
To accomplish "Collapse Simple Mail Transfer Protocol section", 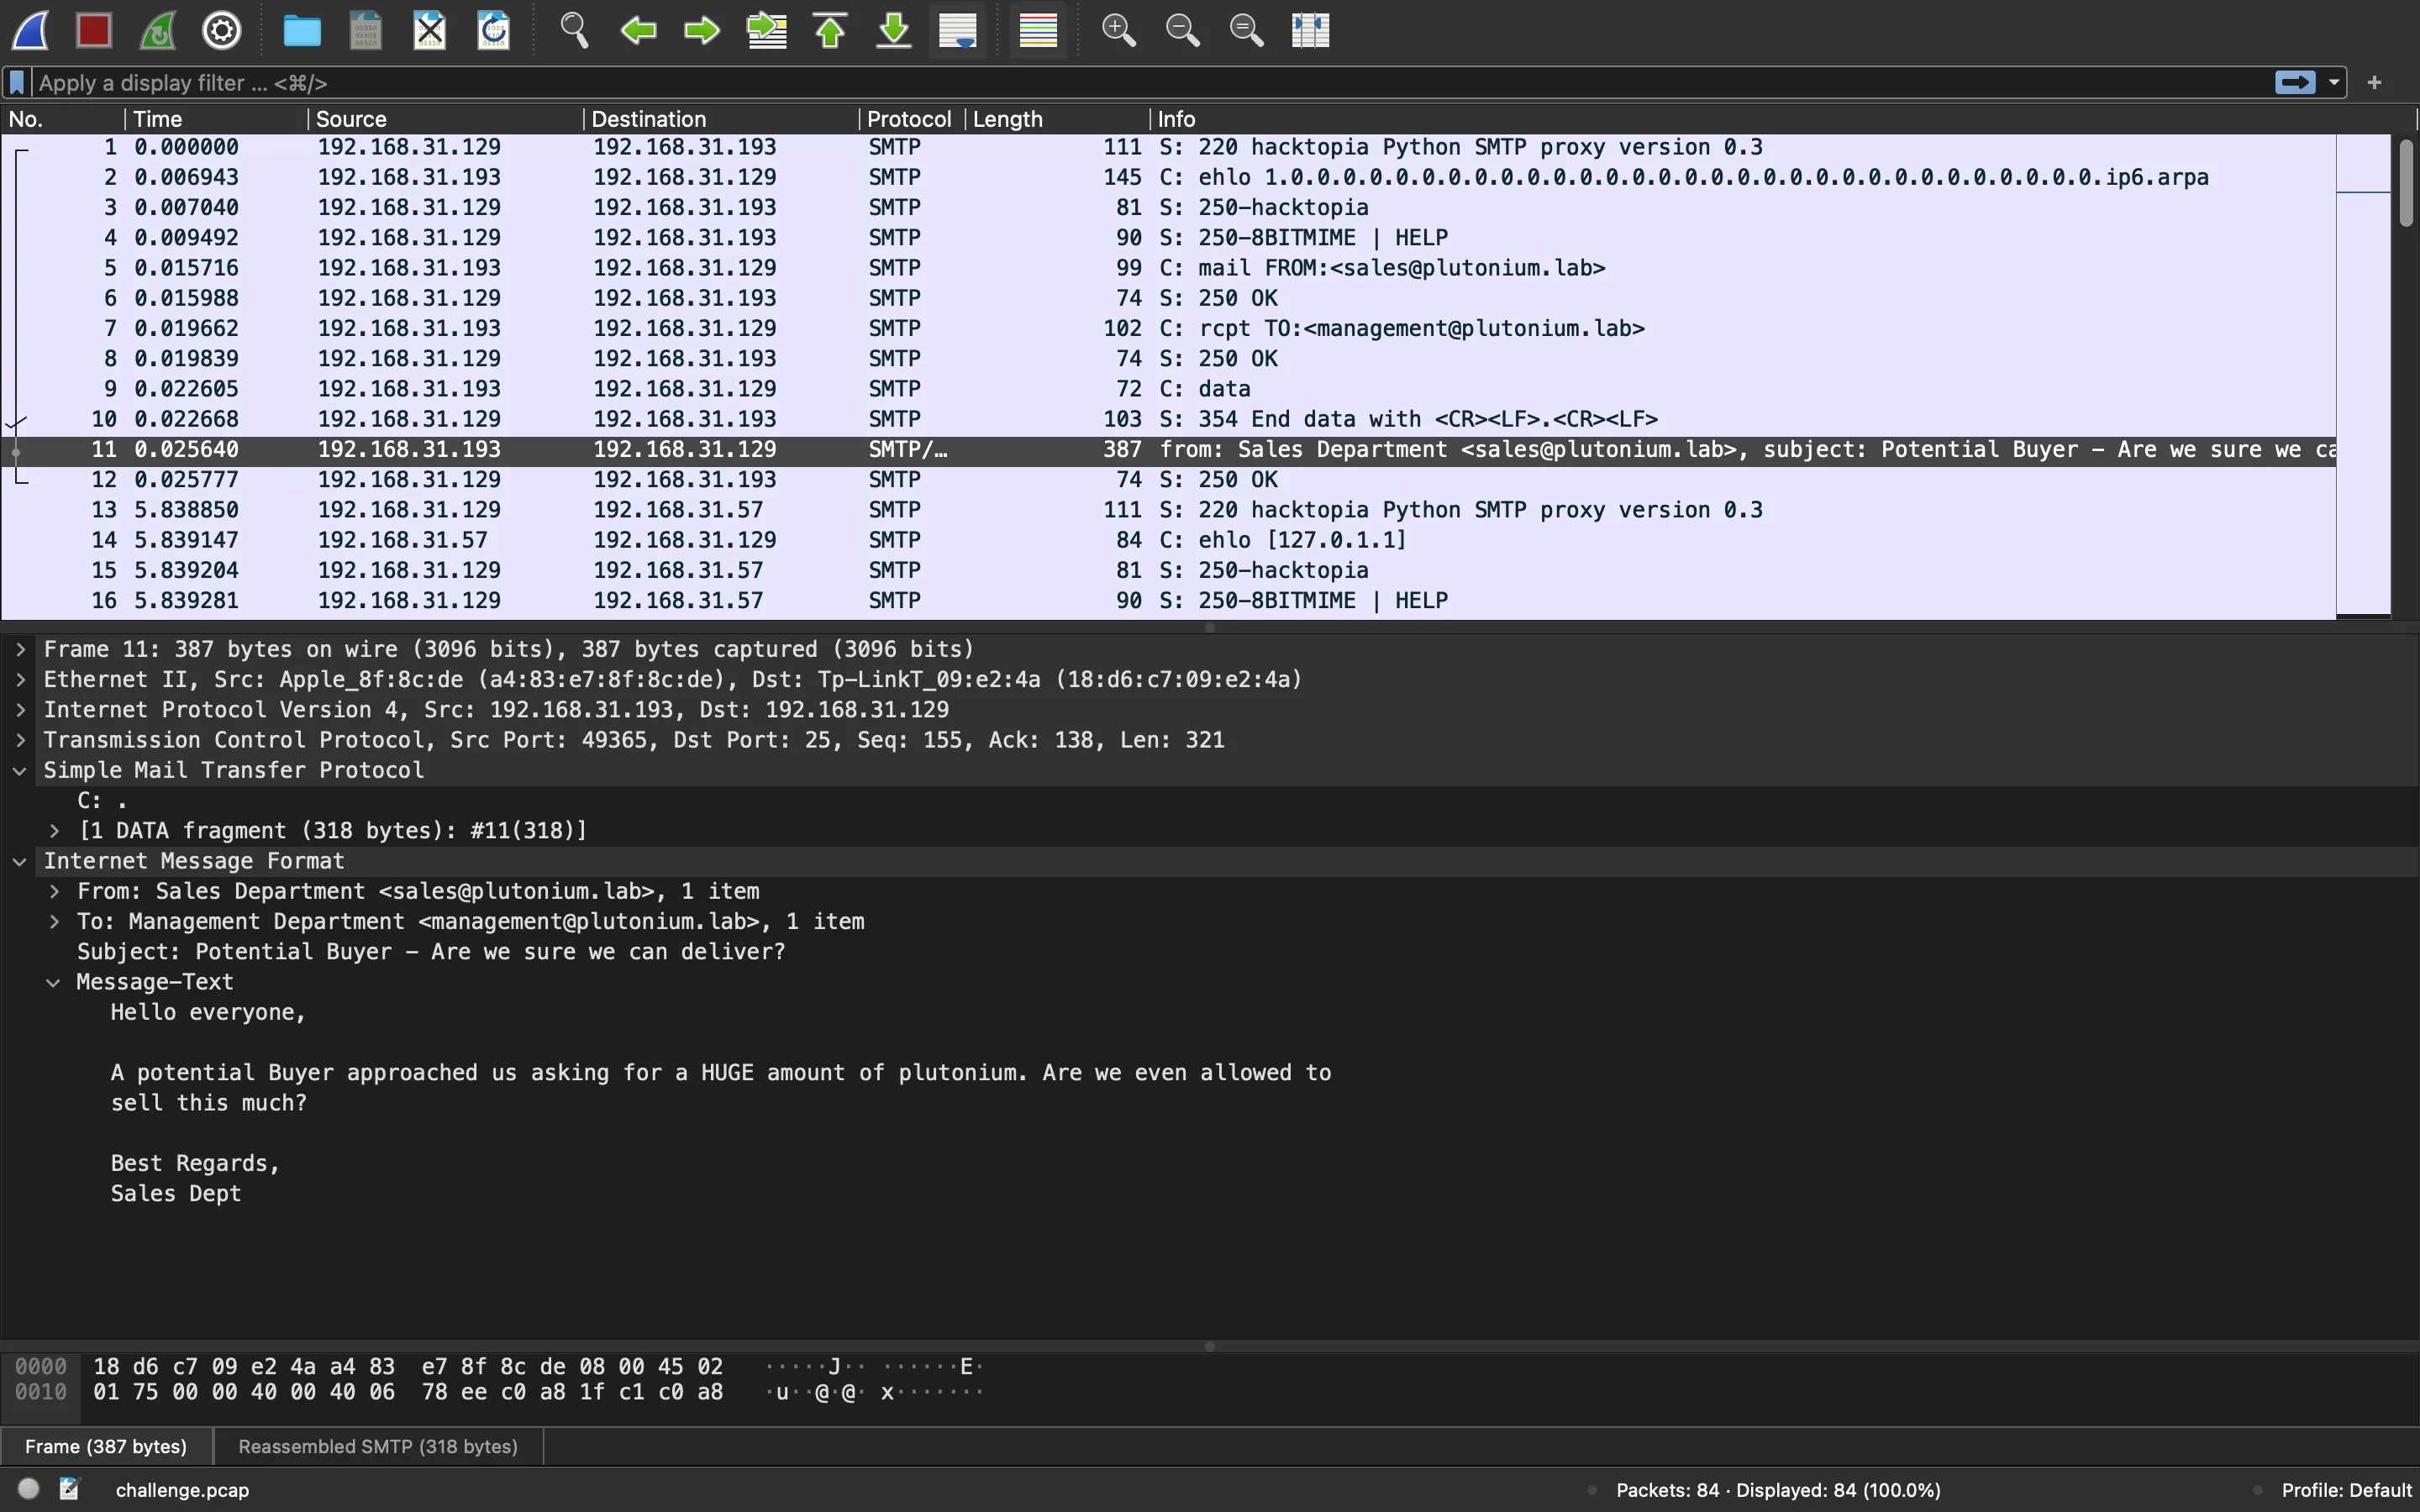I will tap(20, 770).
